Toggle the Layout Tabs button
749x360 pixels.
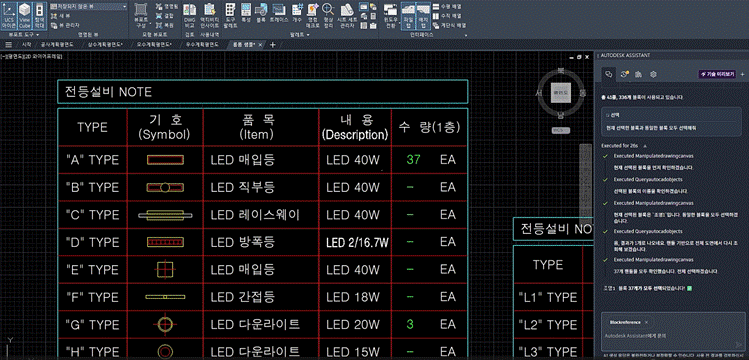[423, 16]
